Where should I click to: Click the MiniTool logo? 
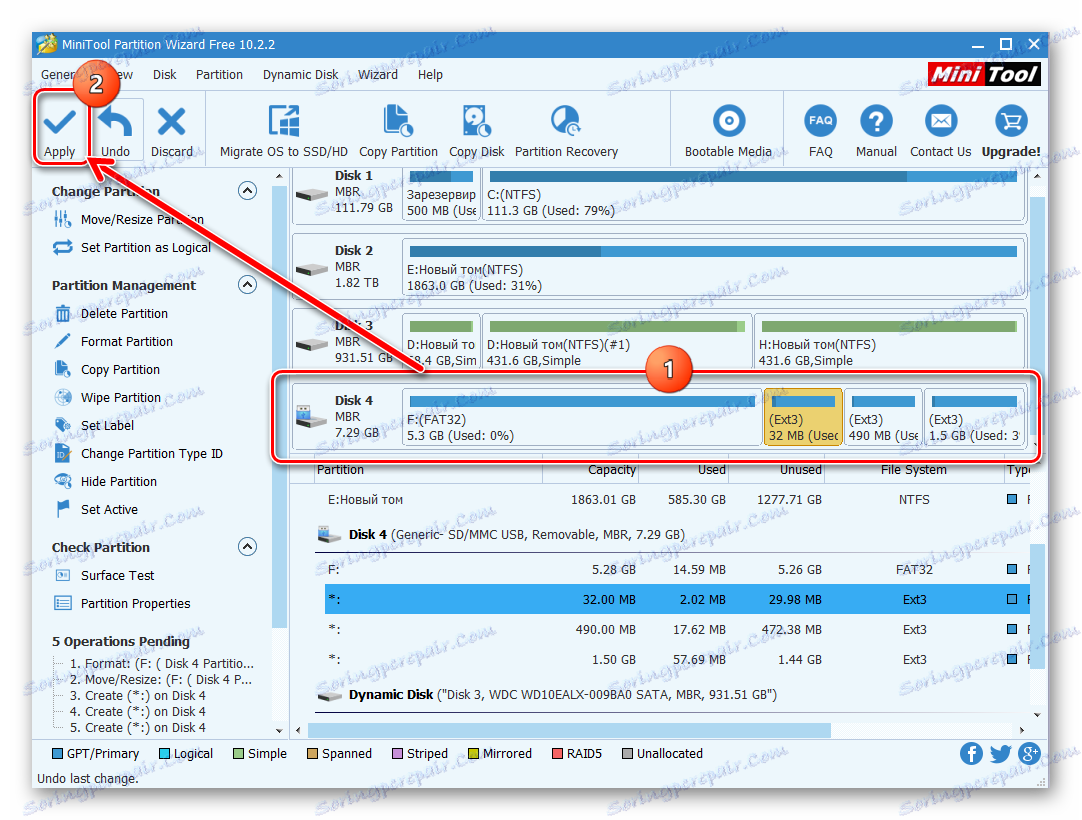[984, 75]
